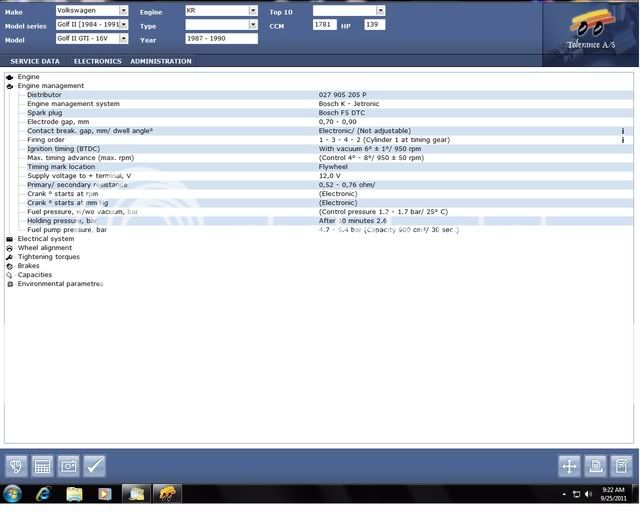Expand the Wheel alignment node
Image resolution: width=640 pixels, height=512 pixels.
point(9,248)
